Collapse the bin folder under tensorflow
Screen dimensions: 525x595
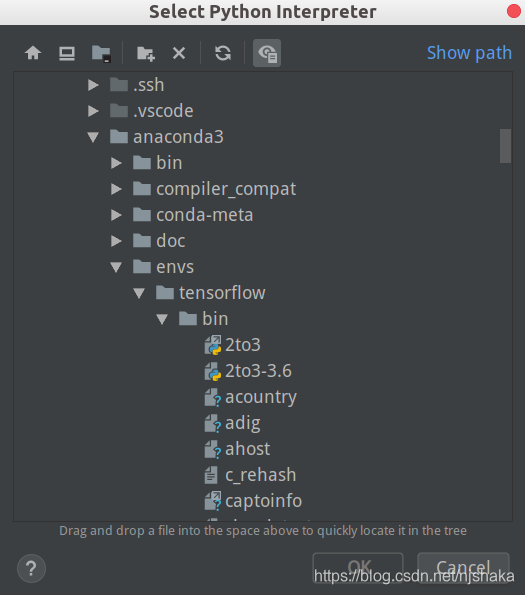[x=162, y=319]
